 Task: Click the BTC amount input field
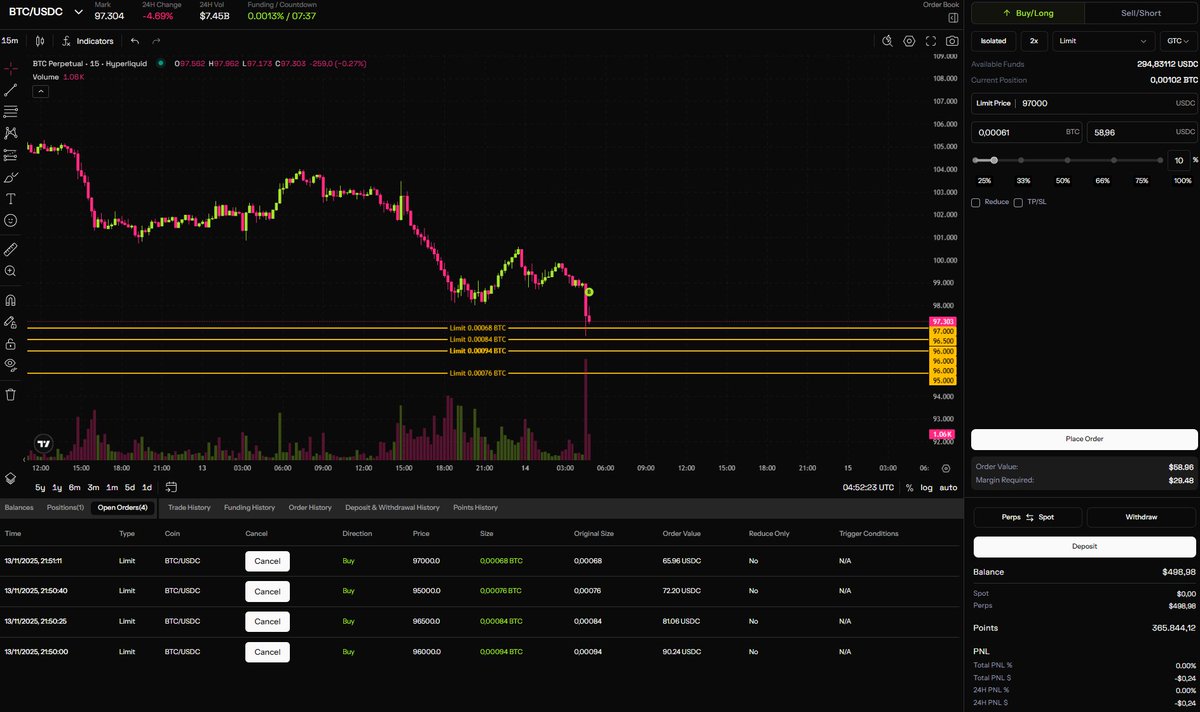pyautogui.click(x=1027, y=131)
